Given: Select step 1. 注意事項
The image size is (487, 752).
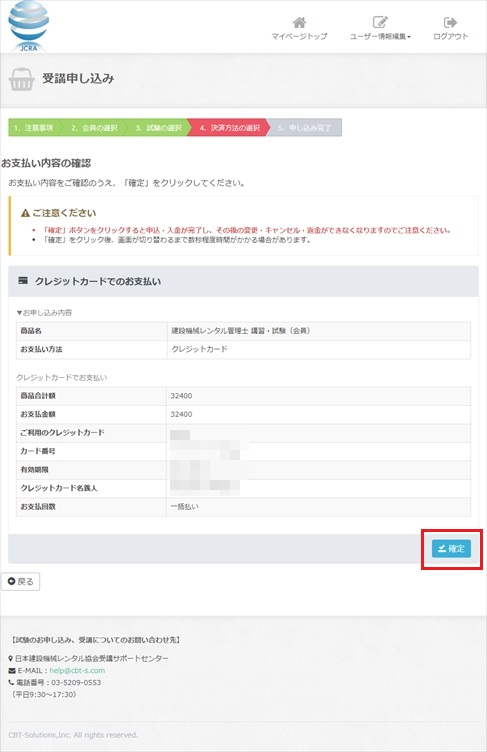Looking at the screenshot, I should pos(33,128).
